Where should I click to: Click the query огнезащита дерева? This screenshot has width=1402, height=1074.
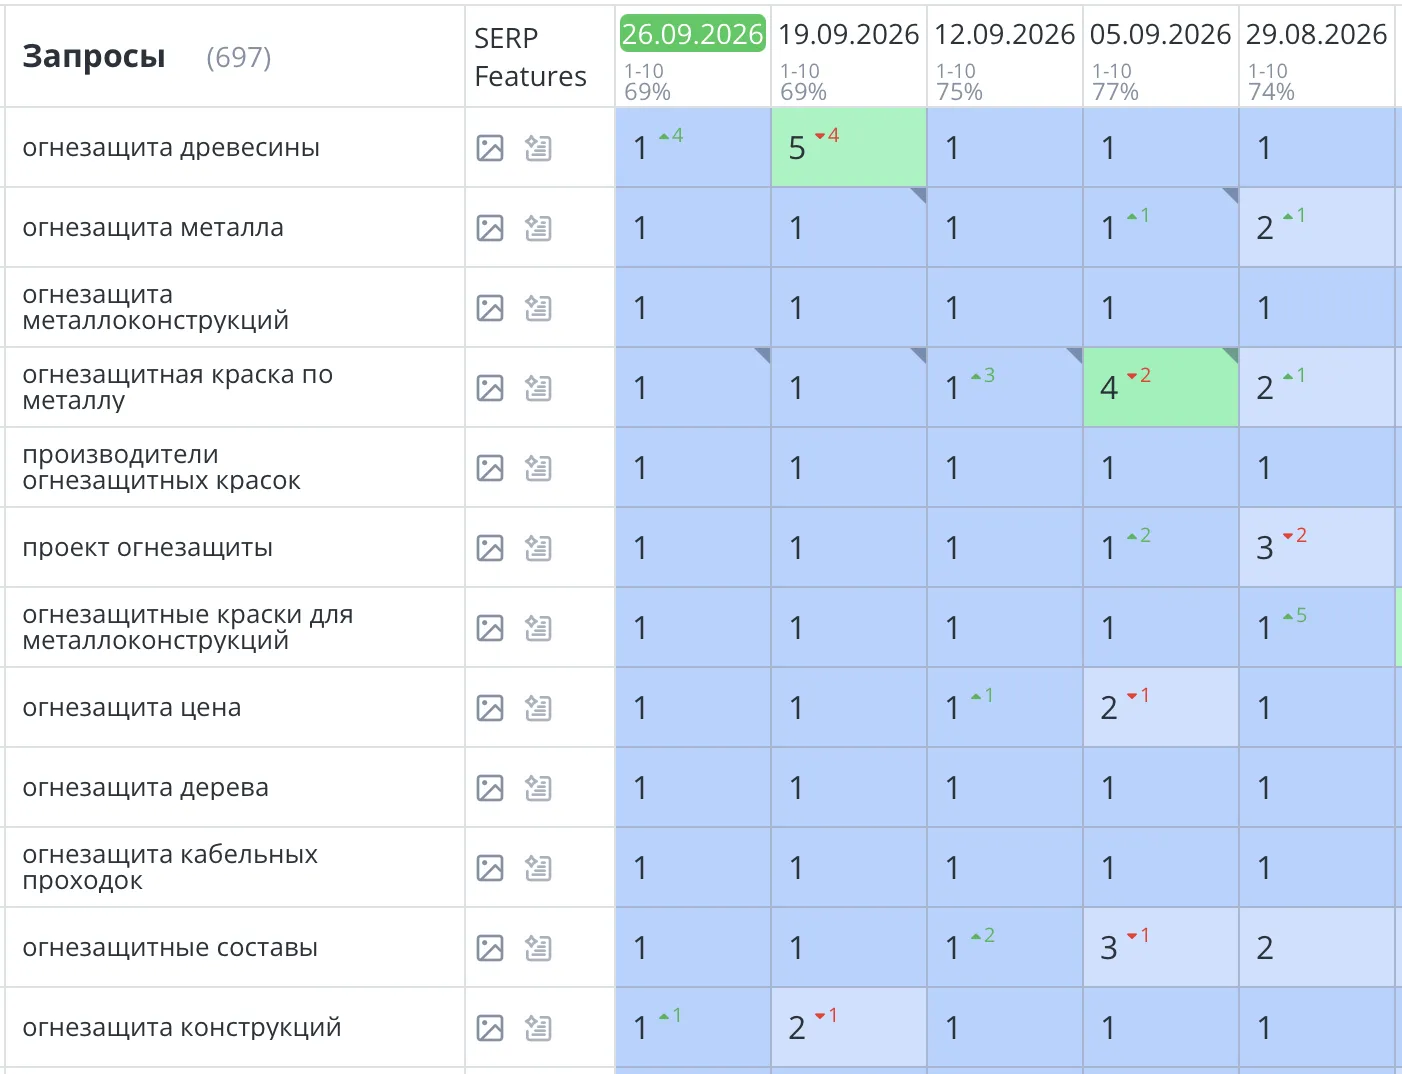coord(146,788)
